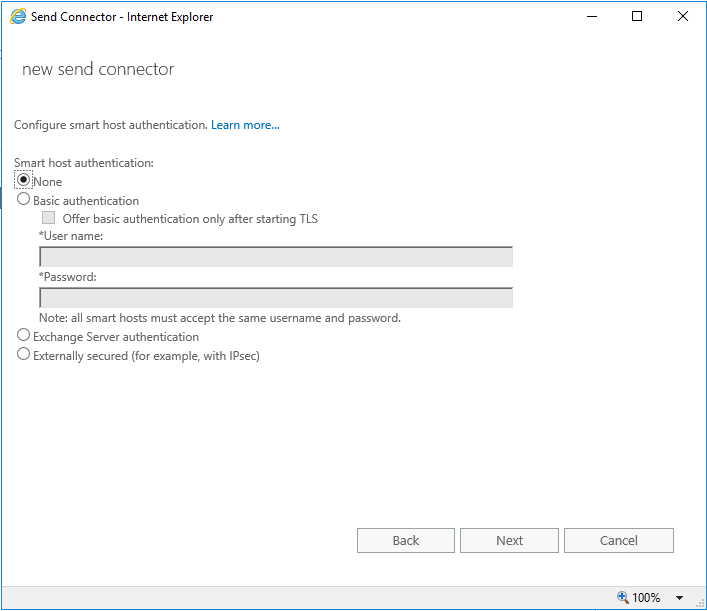Click the Back button

click(406, 540)
